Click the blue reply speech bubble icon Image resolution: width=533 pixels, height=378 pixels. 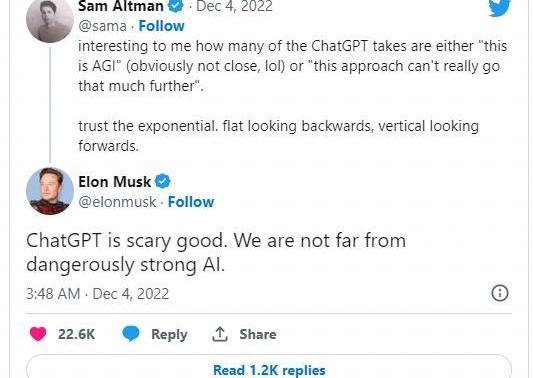131,333
